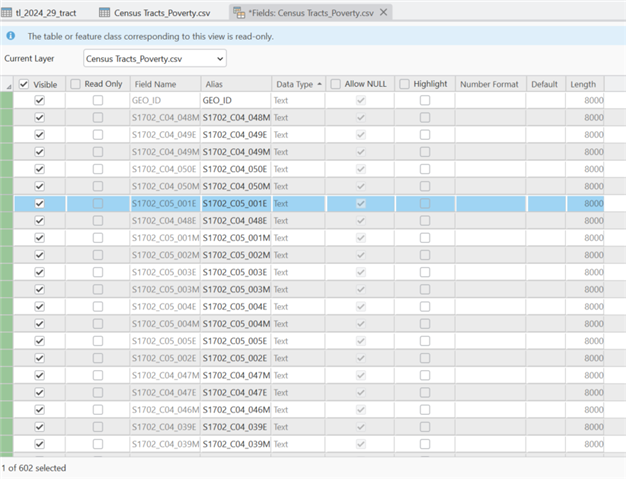This screenshot has width=626, height=479.
Task: Toggle Allow NULL for the S1702_C04_050M row
Action: [361, 186]
